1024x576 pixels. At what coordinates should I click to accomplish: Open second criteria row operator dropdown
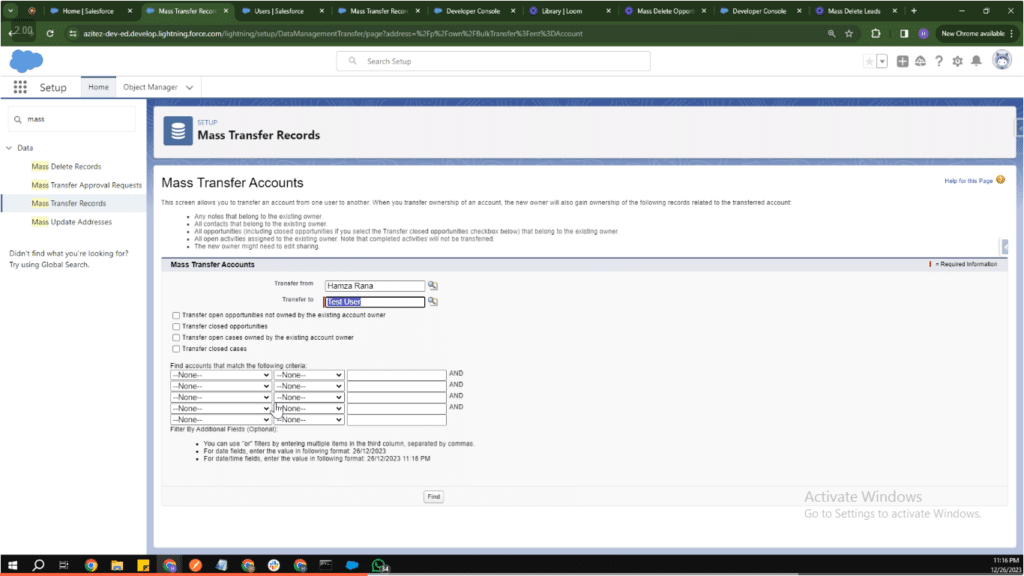[309, 386]
